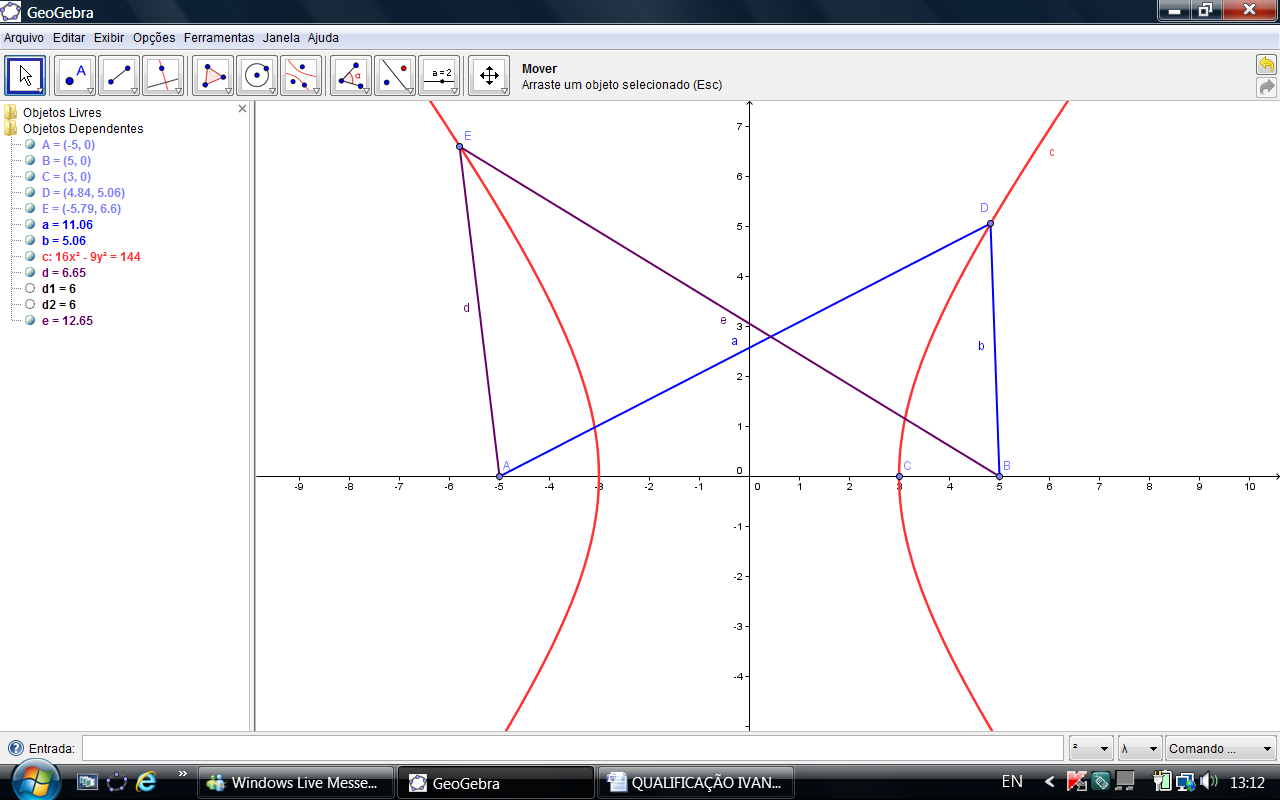
Task: Expand the Slider tool submenu arrow
Action: coord(454,91)
